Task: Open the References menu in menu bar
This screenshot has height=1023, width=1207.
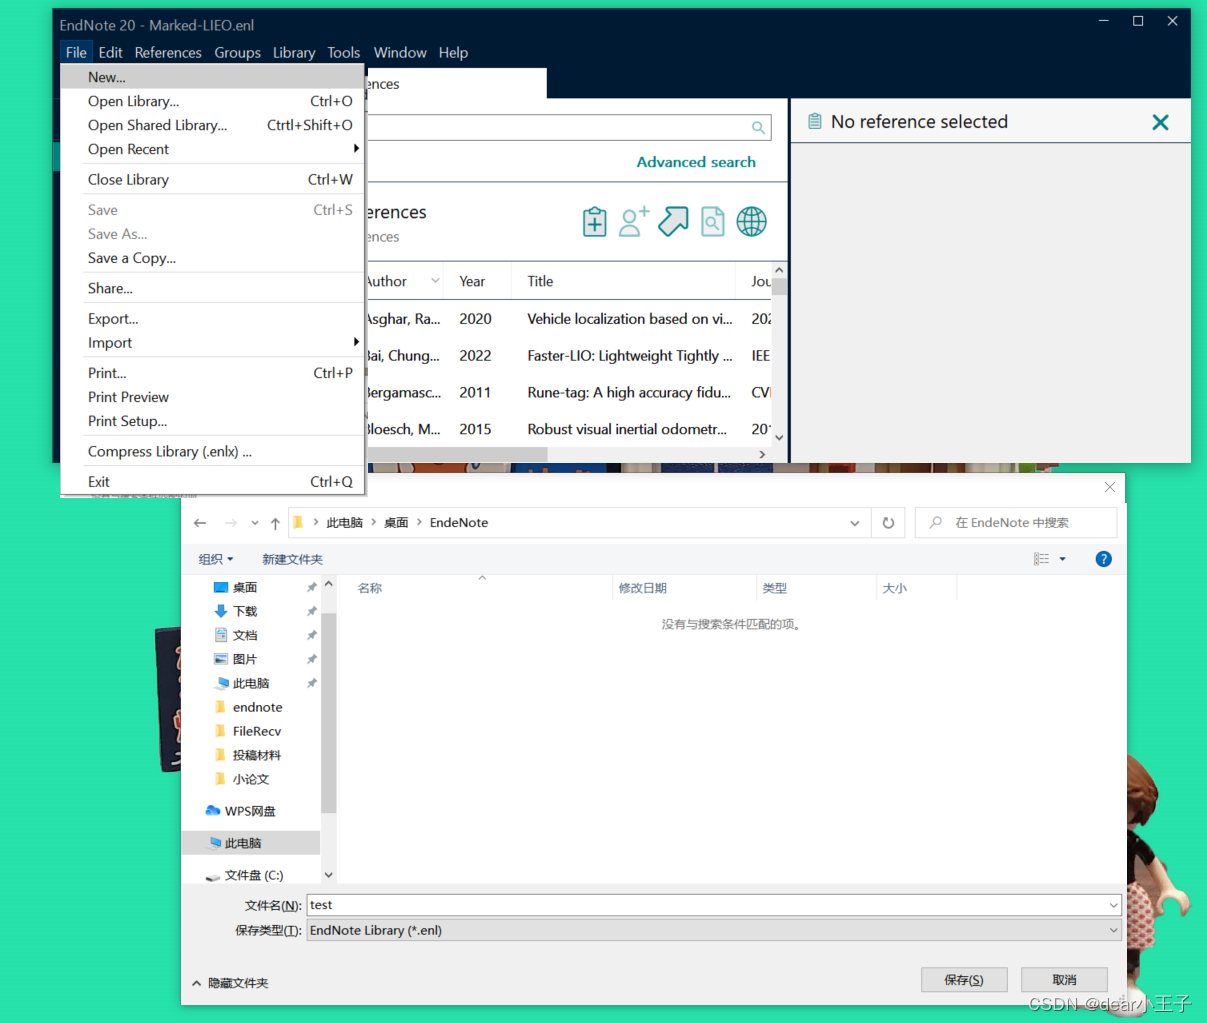Action: tap(168, 52)
